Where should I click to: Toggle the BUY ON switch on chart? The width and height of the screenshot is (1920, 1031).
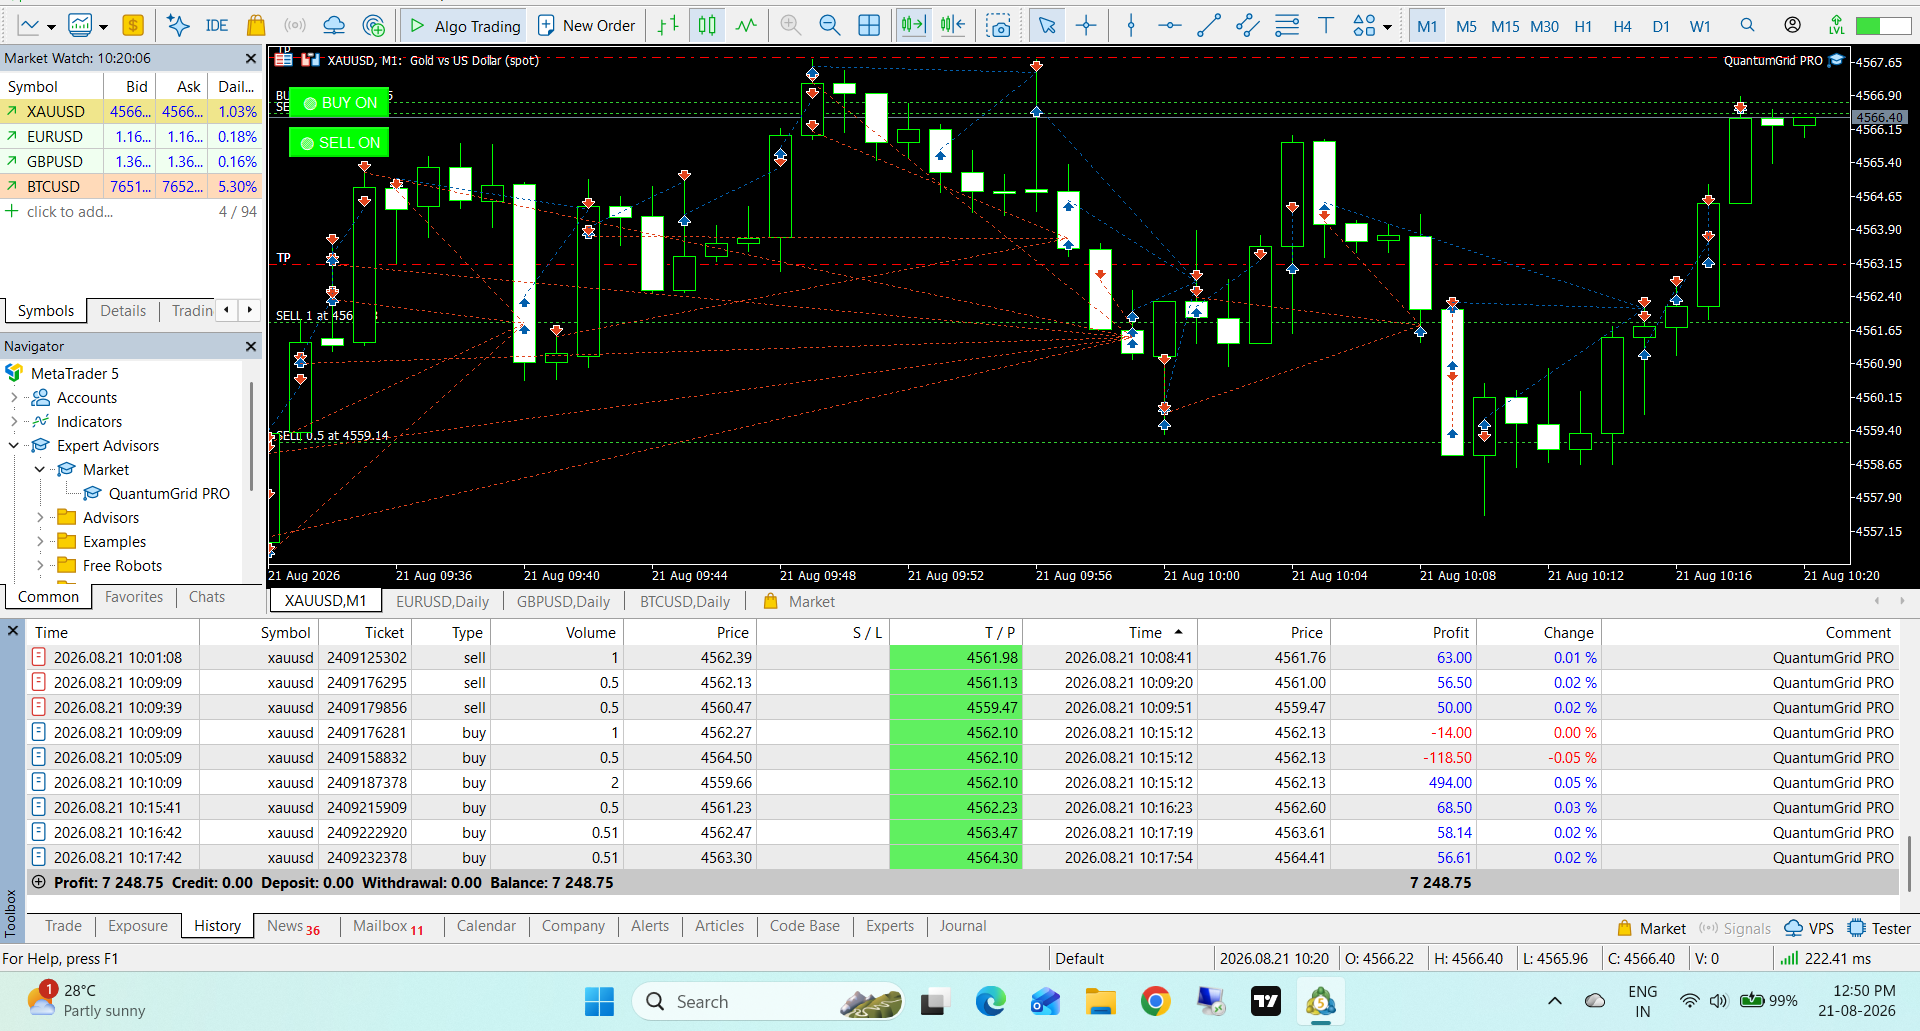(x=340, y=103)
